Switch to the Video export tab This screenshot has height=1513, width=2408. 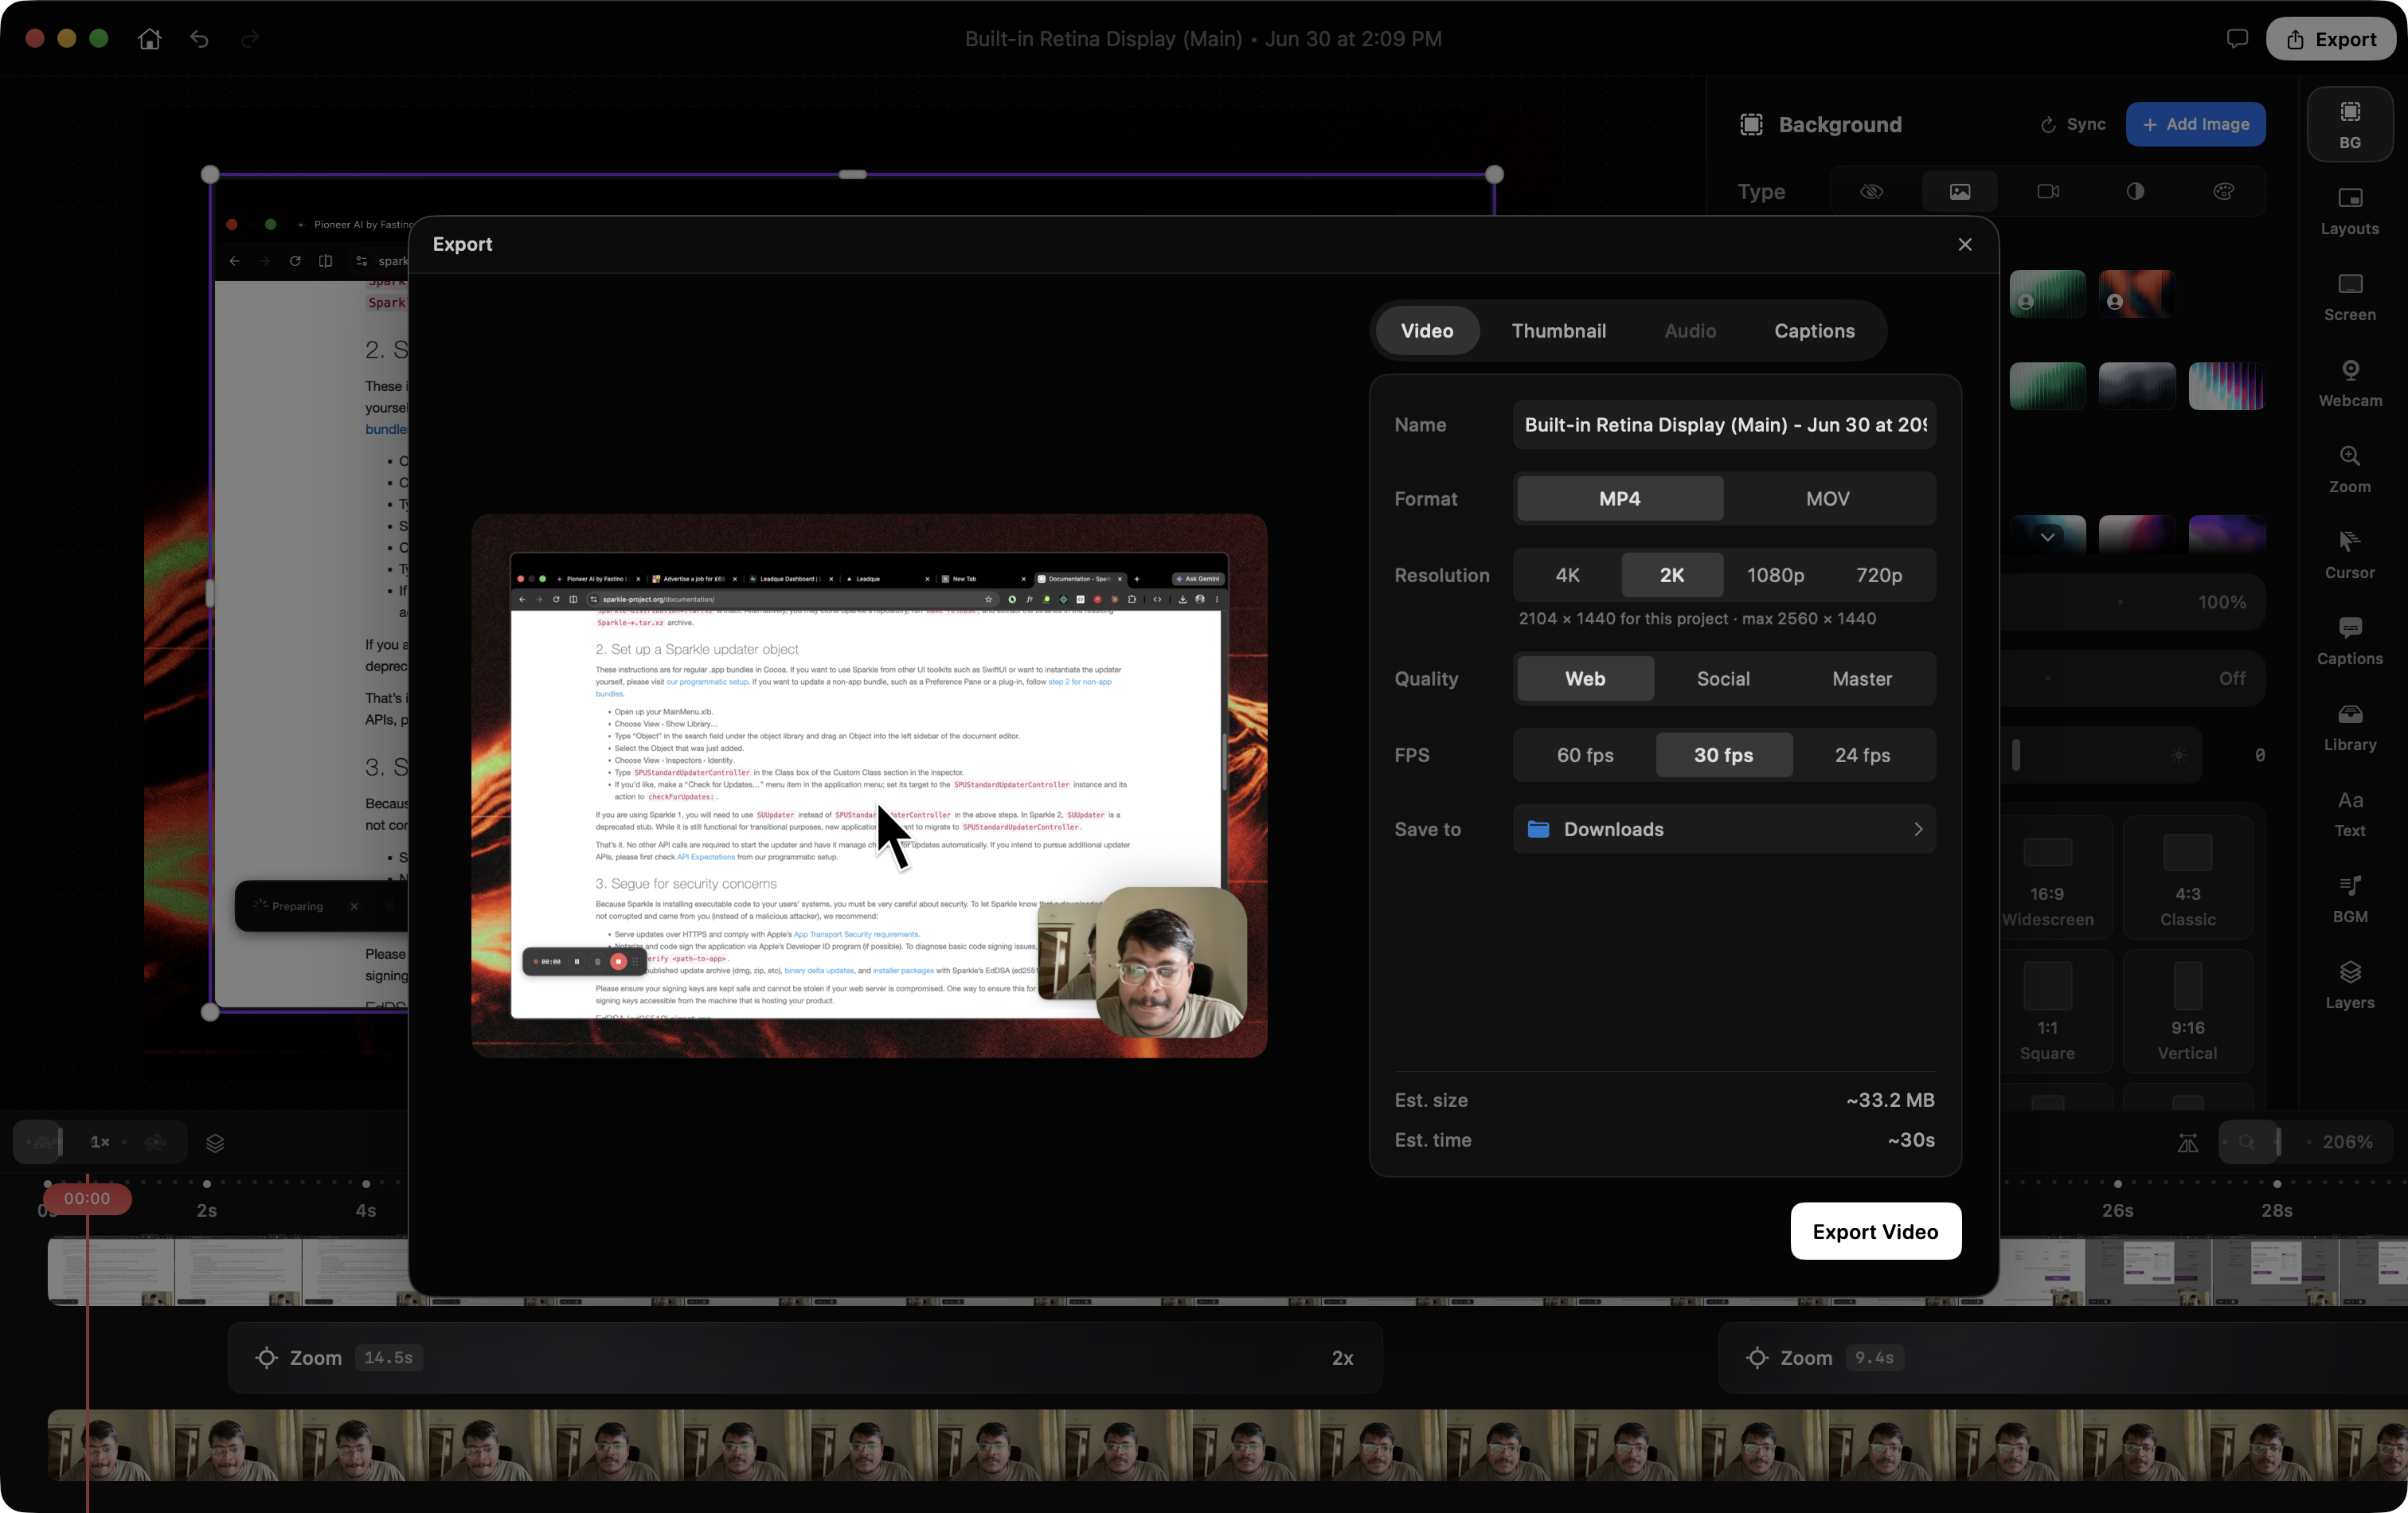tap(1426, 330)
